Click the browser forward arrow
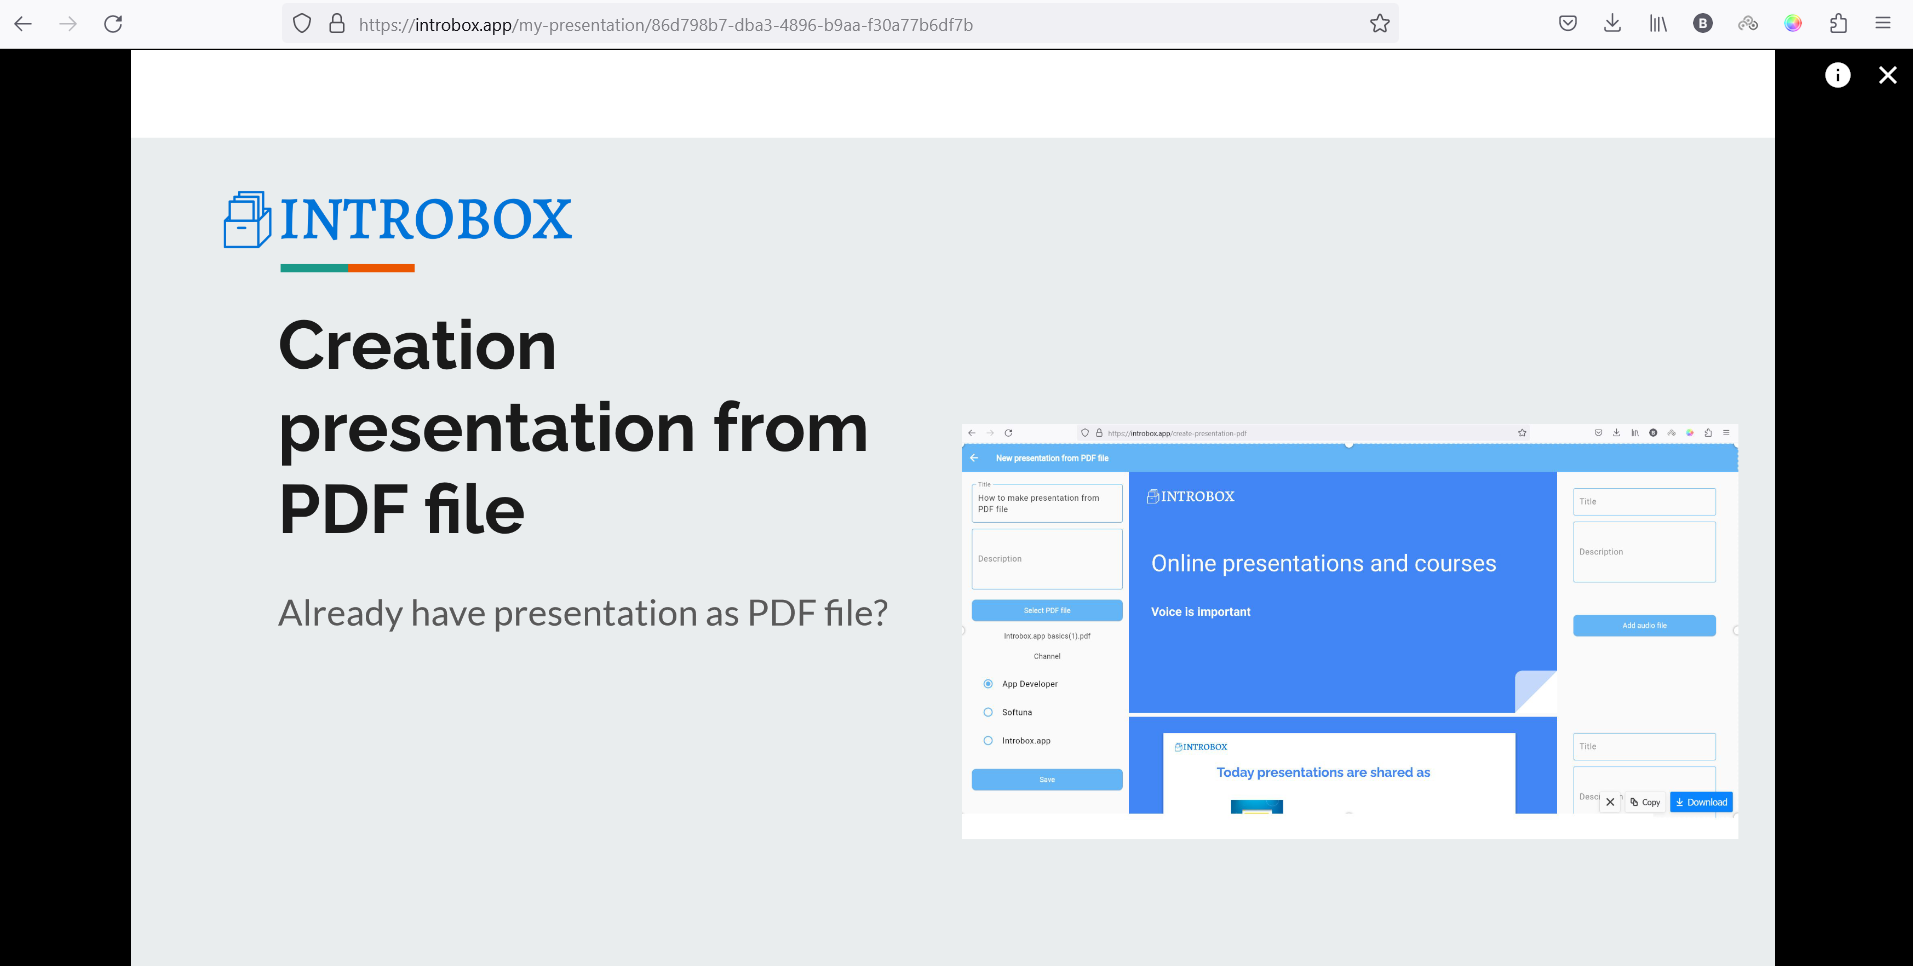This screenshot has height=966, width=1913. point(68,24)
